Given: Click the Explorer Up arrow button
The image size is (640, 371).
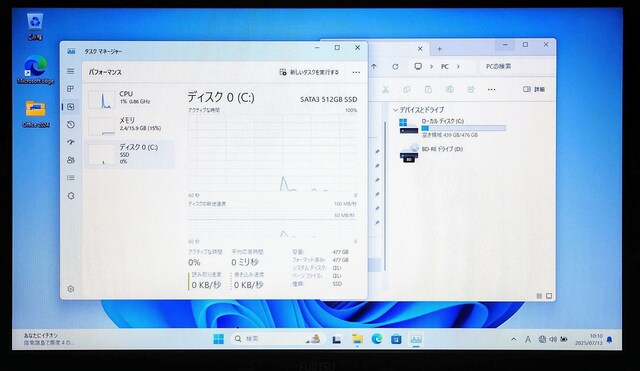Looking at the screenshot, I should (374, 66).
